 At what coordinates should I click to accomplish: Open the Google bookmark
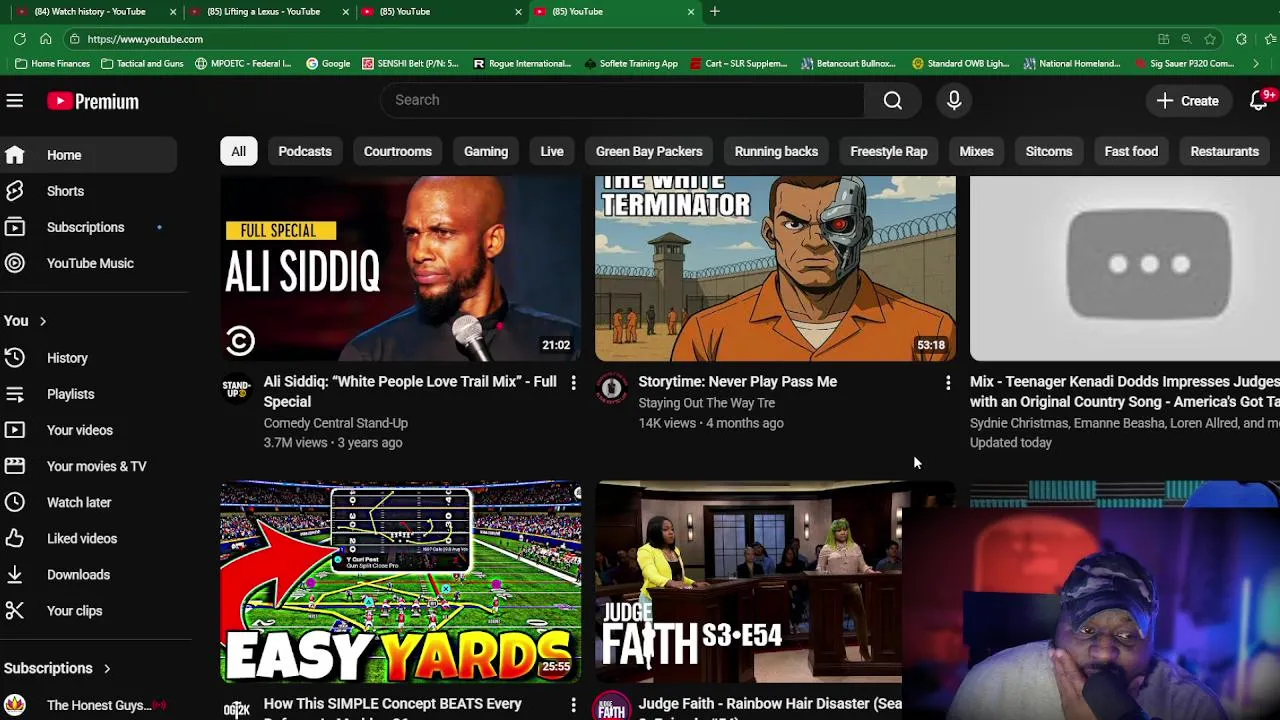click(x=328, y=63)
